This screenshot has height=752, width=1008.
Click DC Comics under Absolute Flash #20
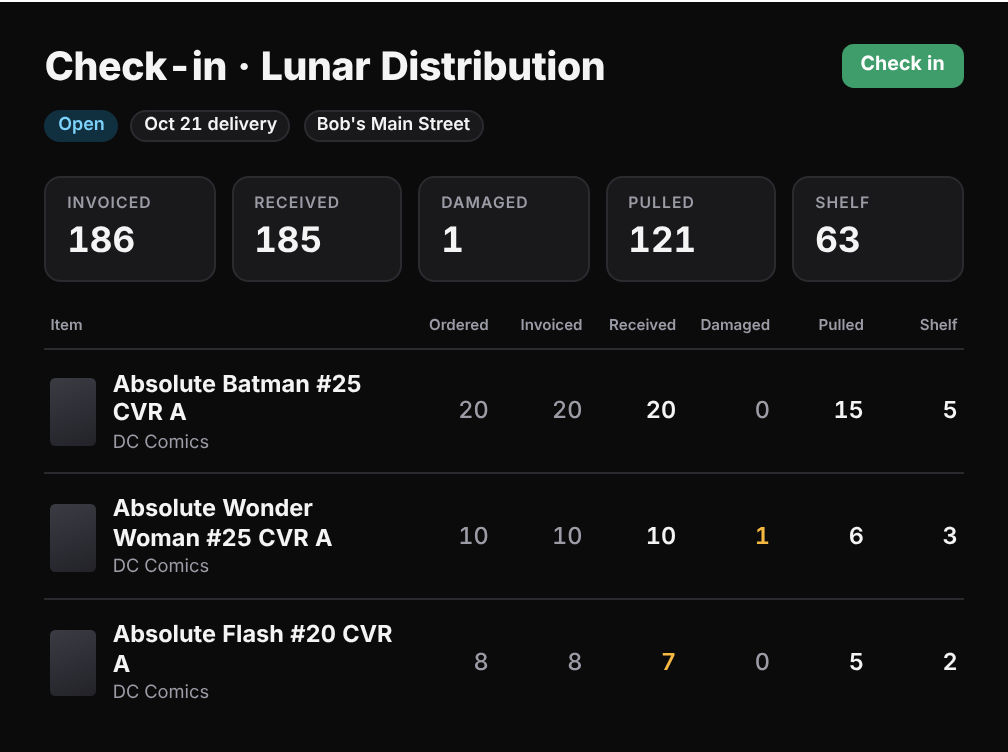pyautogui.click(x=161, y=692)
